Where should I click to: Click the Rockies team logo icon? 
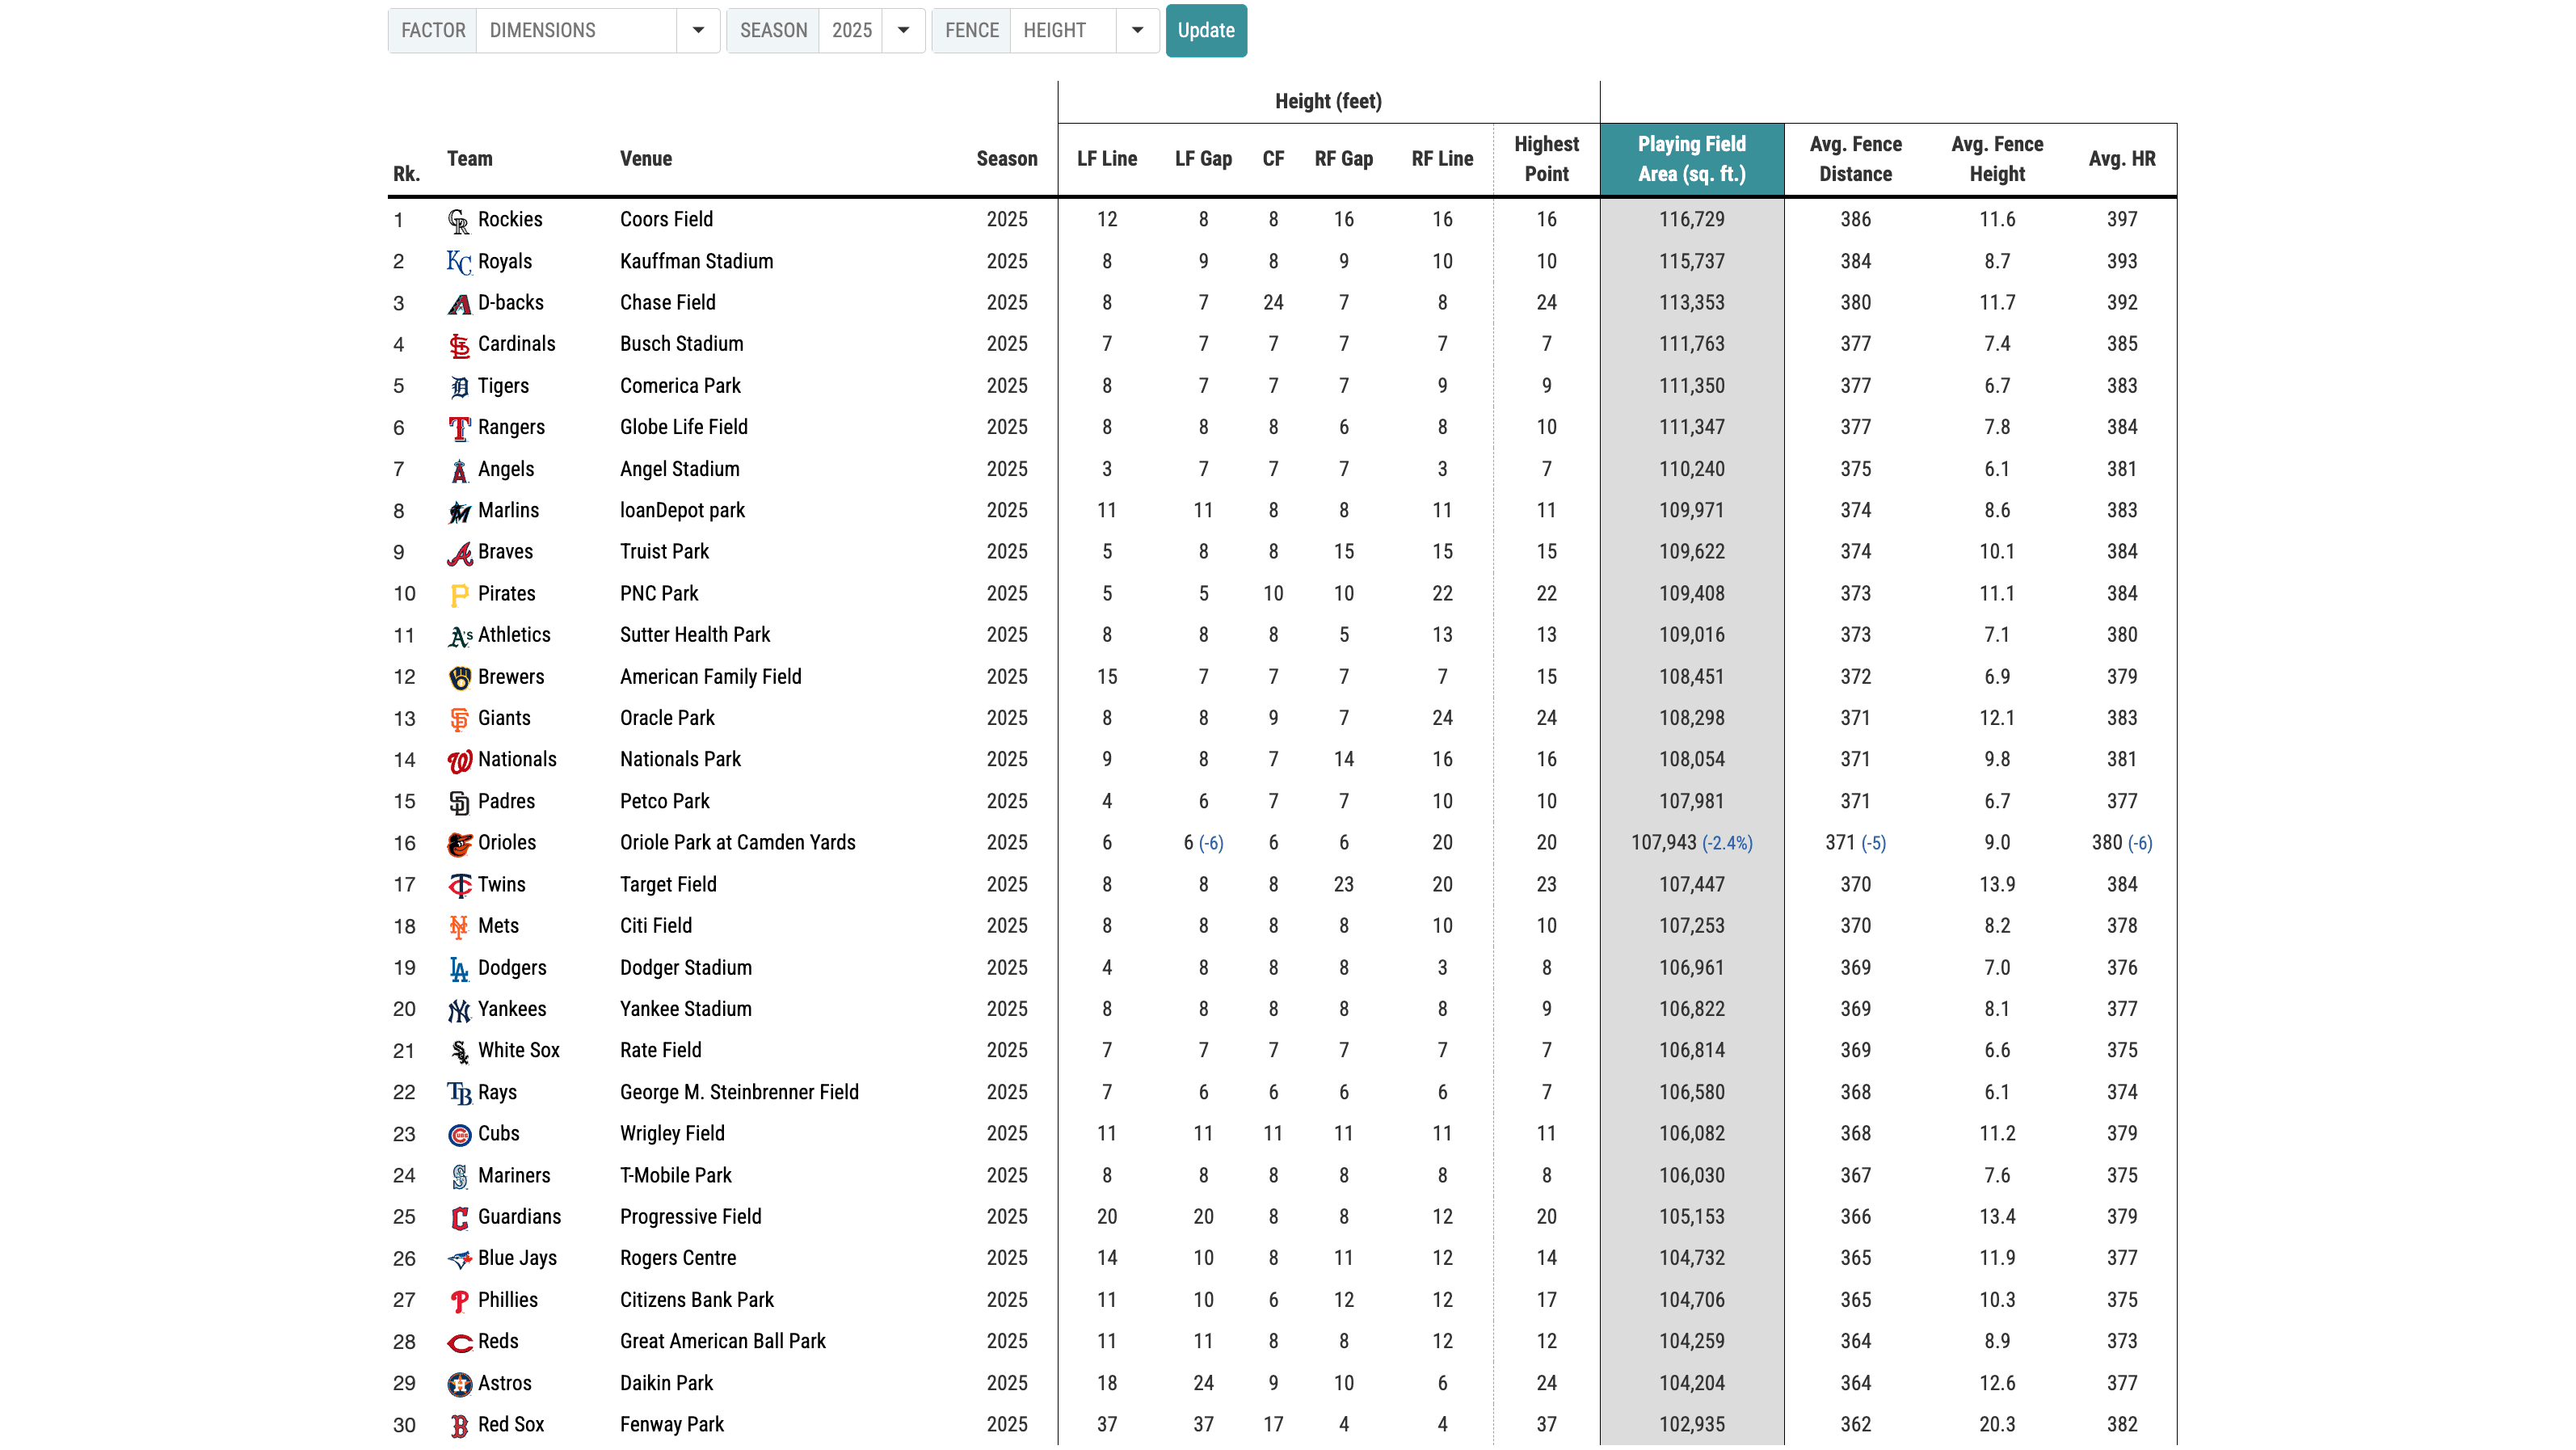point(458,221)
